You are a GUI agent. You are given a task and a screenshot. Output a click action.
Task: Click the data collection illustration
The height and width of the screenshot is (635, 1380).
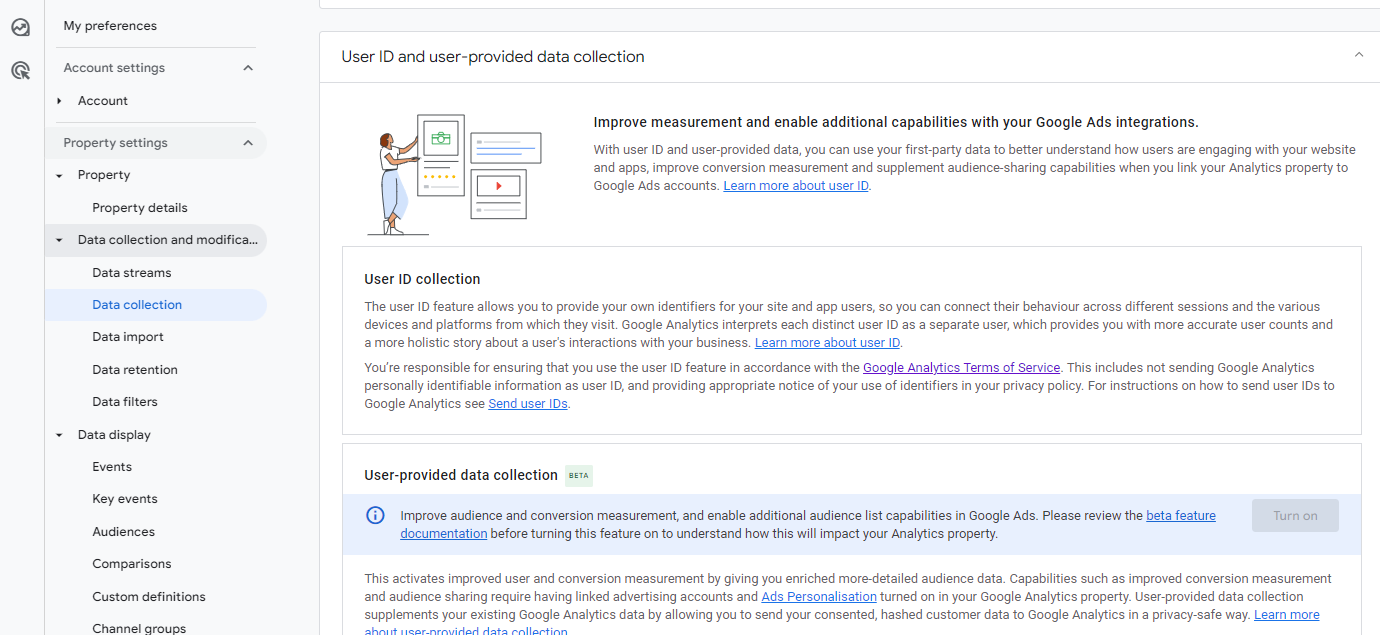tap(454, 173)
